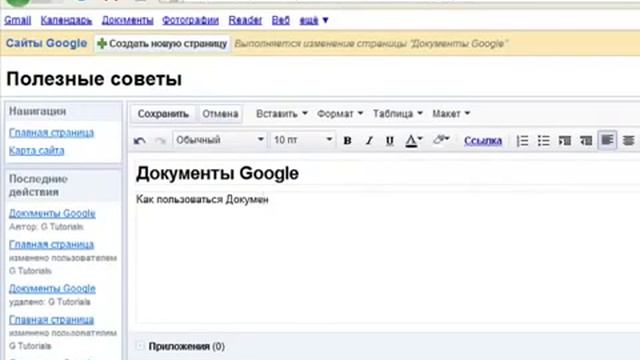Open the Календарь link
The height and width of the screenshot is (360, 640).
[66, 20]
